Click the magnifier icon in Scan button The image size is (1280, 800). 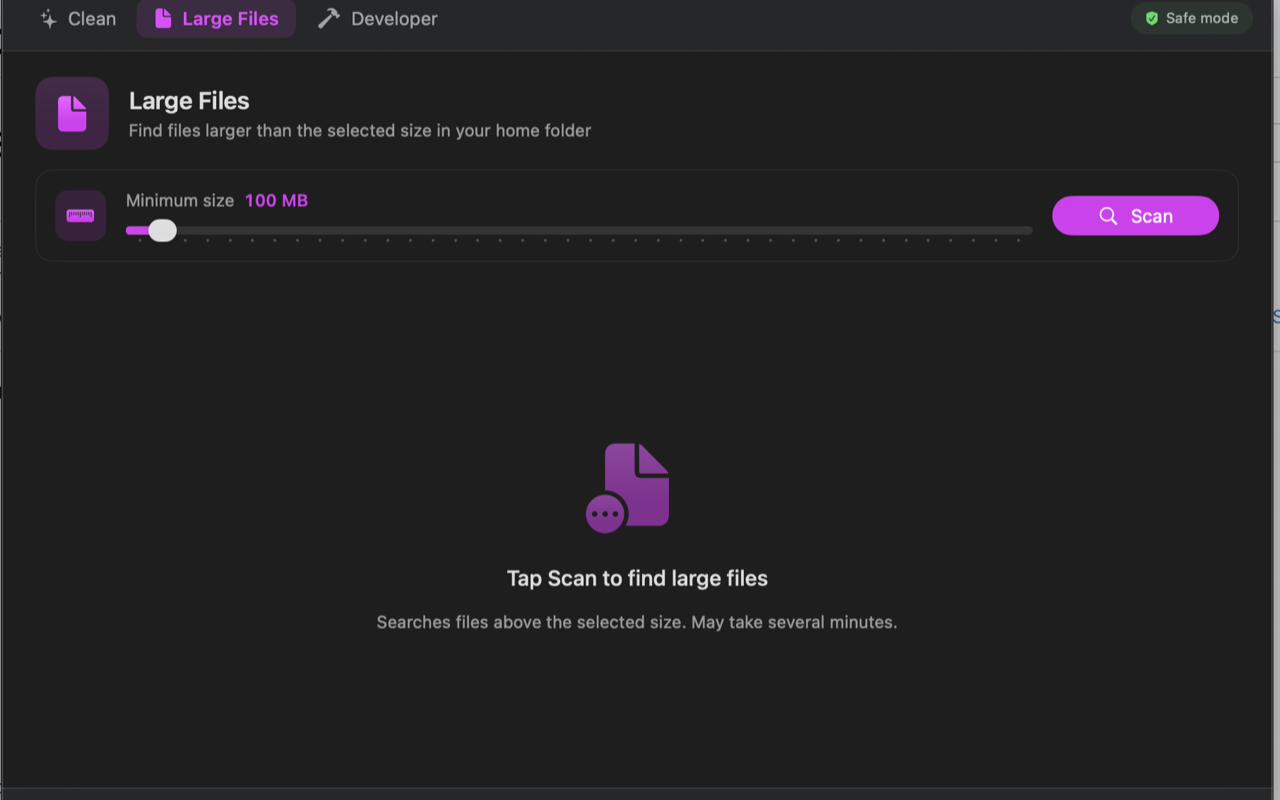click(x=1108, y=216)
